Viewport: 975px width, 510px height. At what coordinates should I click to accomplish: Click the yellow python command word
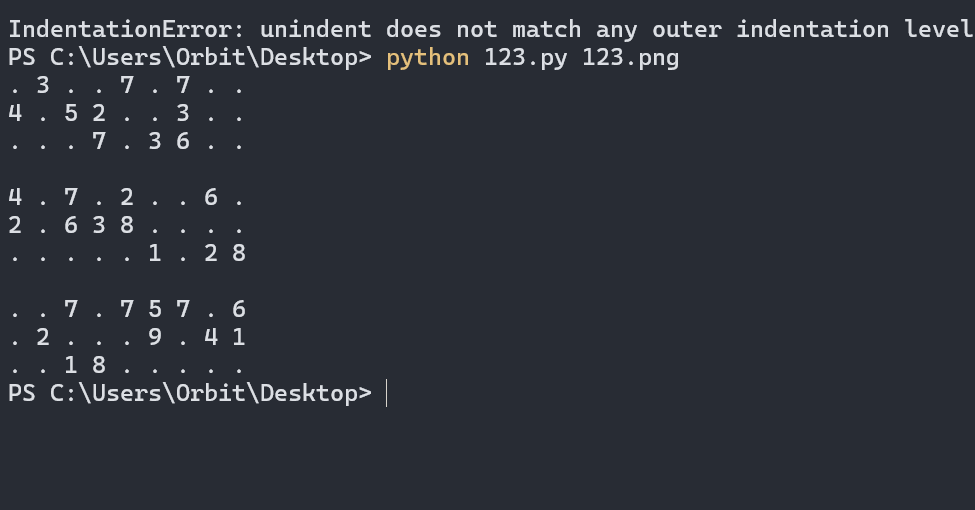pyautogui.click(x=428, y=58)
